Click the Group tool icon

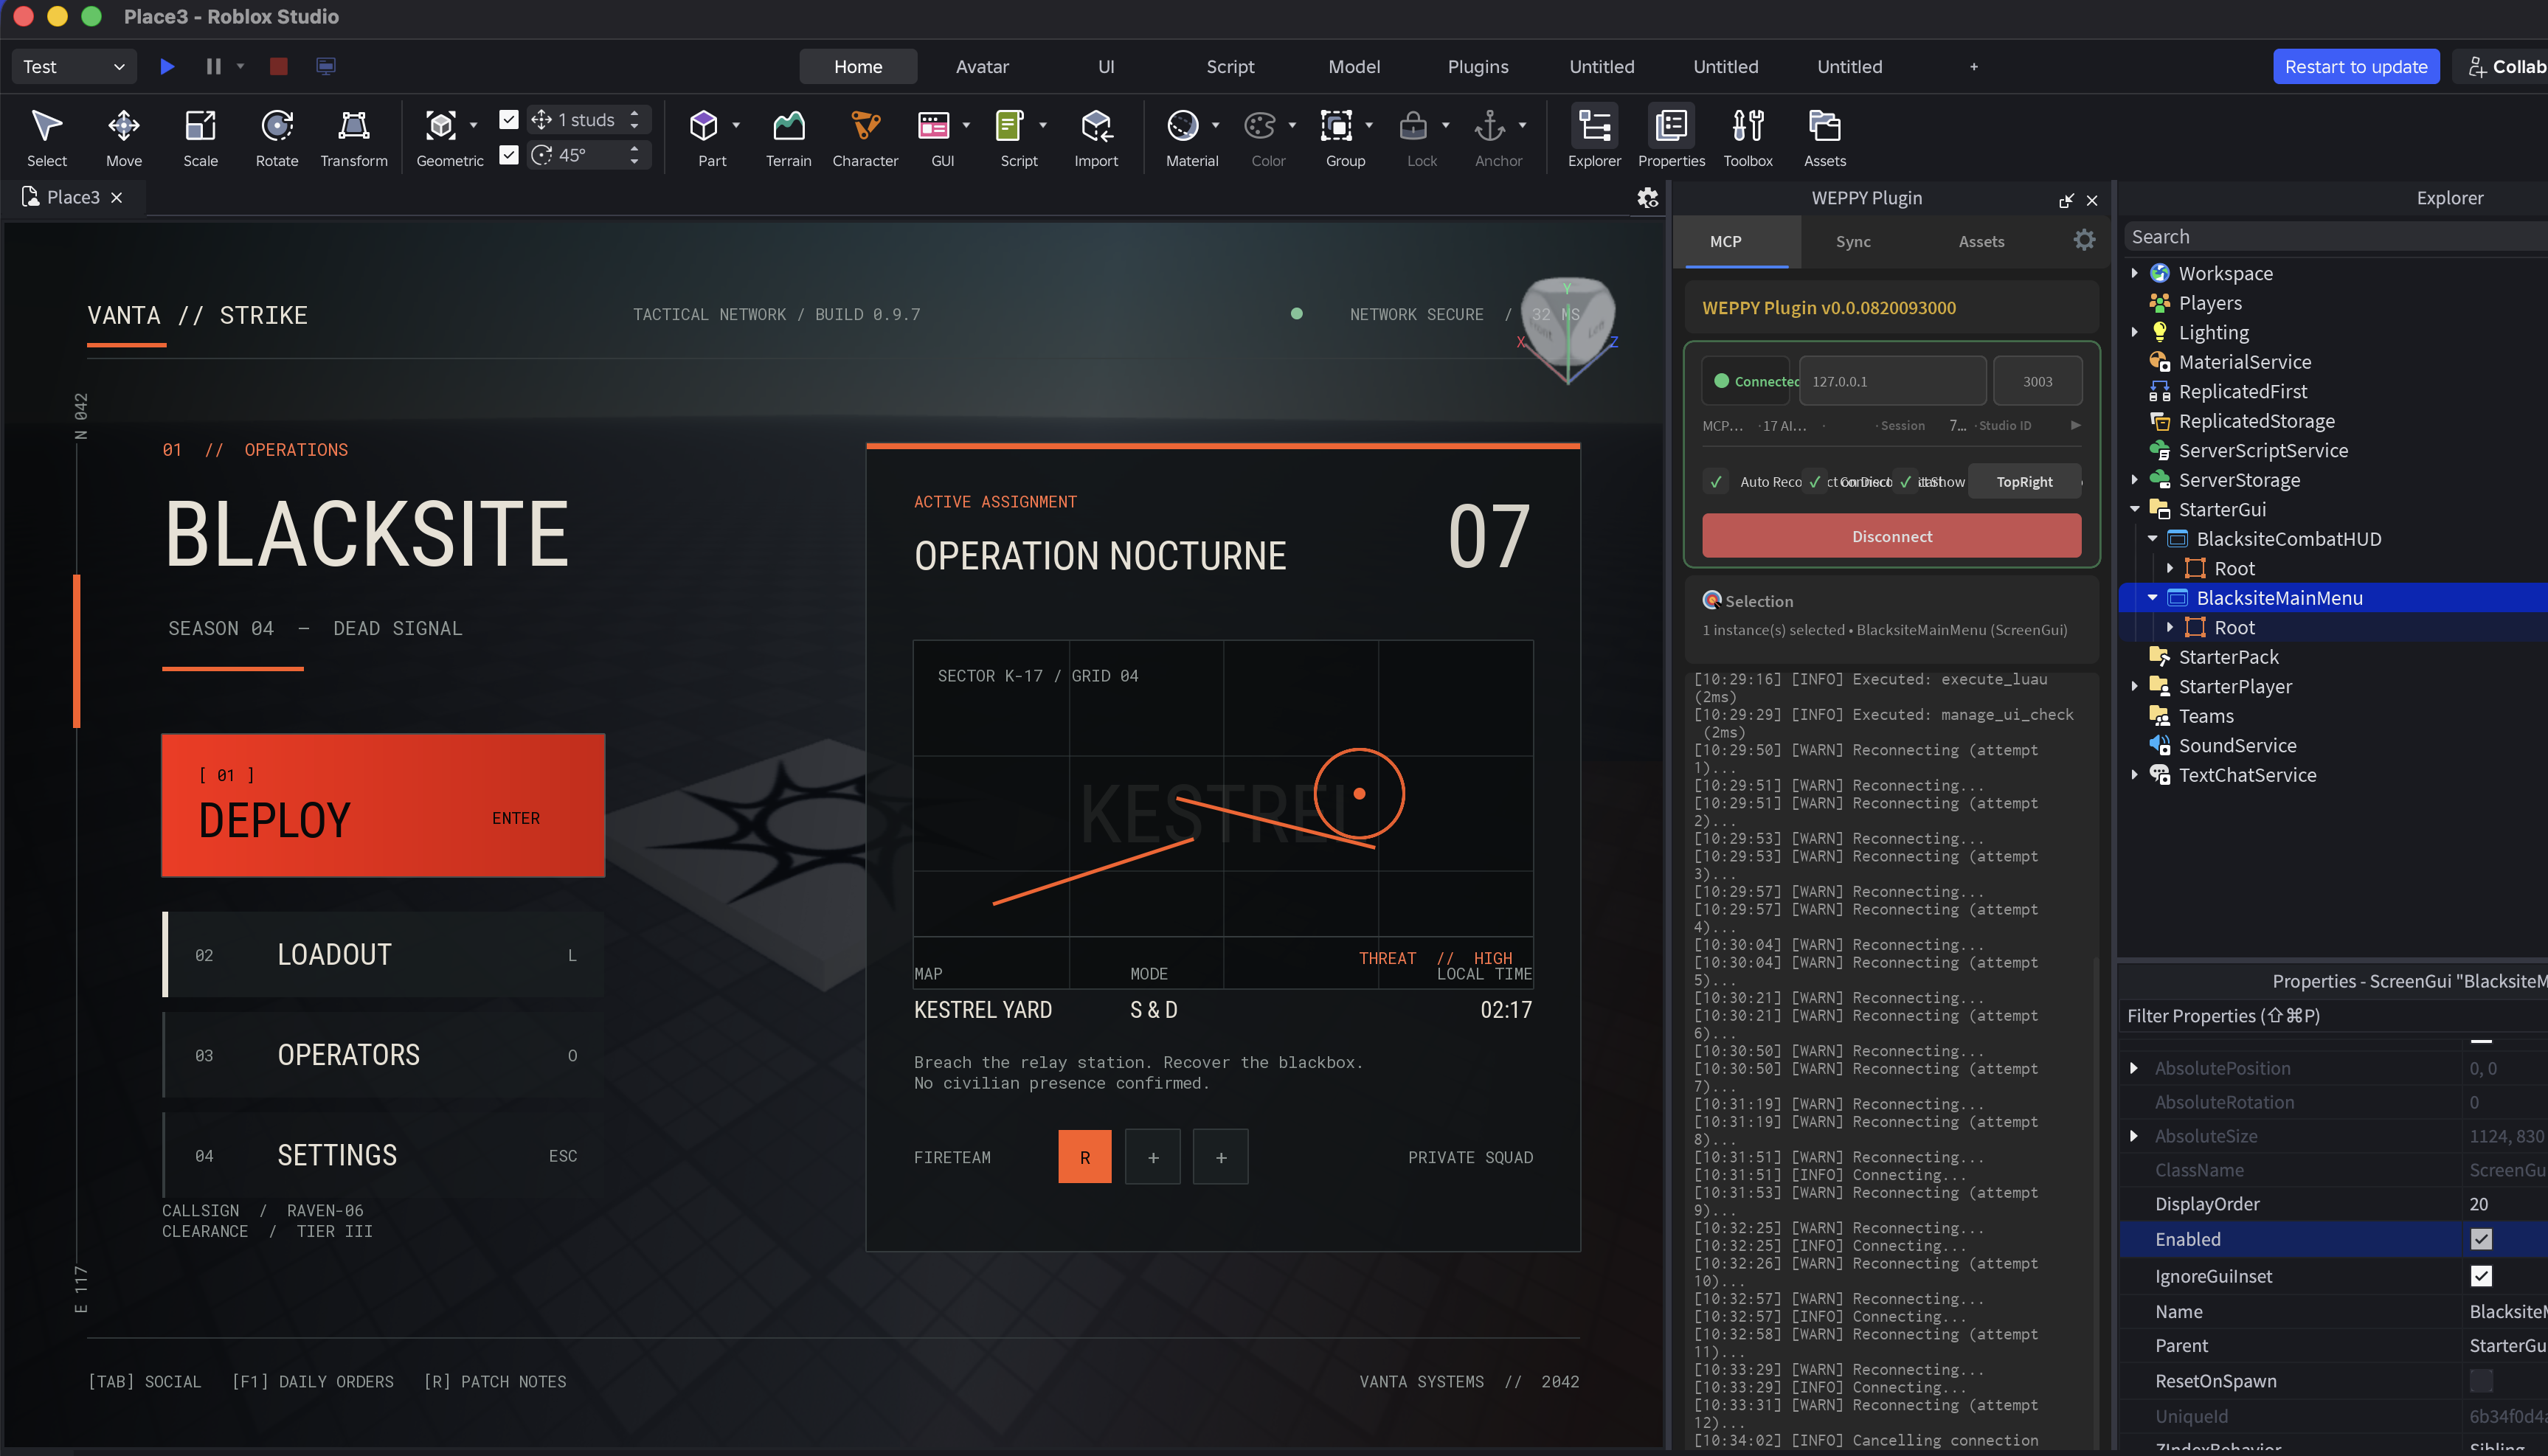tap(1337, 126)
